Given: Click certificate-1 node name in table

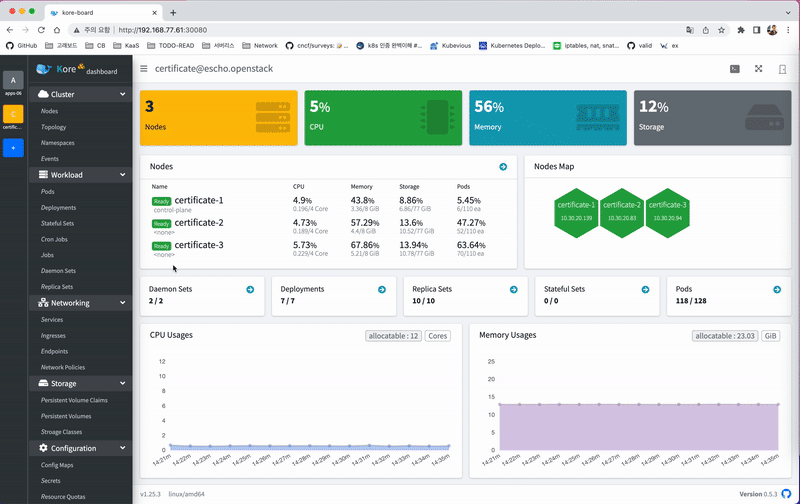Looking at the screenshot, I should 199,200.
